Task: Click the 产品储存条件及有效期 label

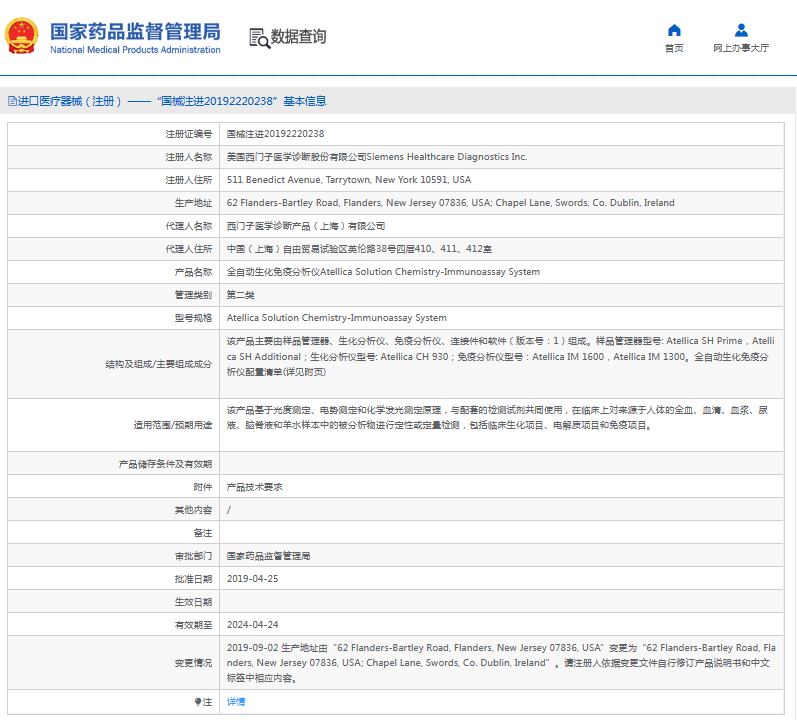Action: pyautogui.click(x=165, y=464)
